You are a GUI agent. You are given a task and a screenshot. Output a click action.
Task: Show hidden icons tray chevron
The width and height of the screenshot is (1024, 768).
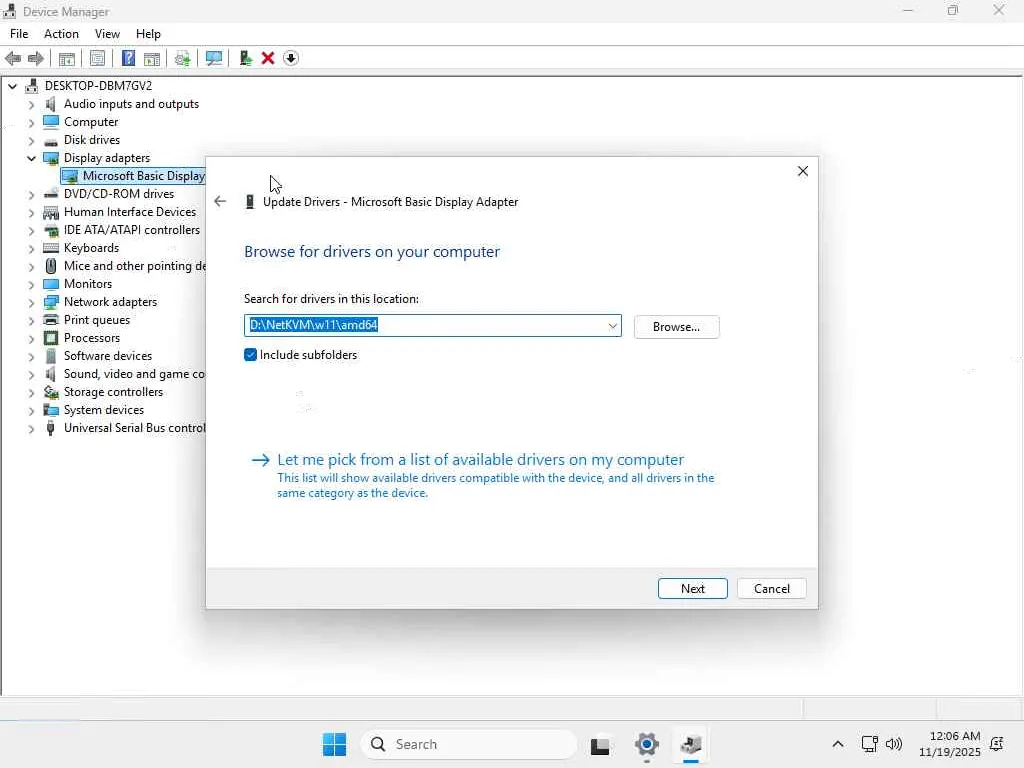838,744
